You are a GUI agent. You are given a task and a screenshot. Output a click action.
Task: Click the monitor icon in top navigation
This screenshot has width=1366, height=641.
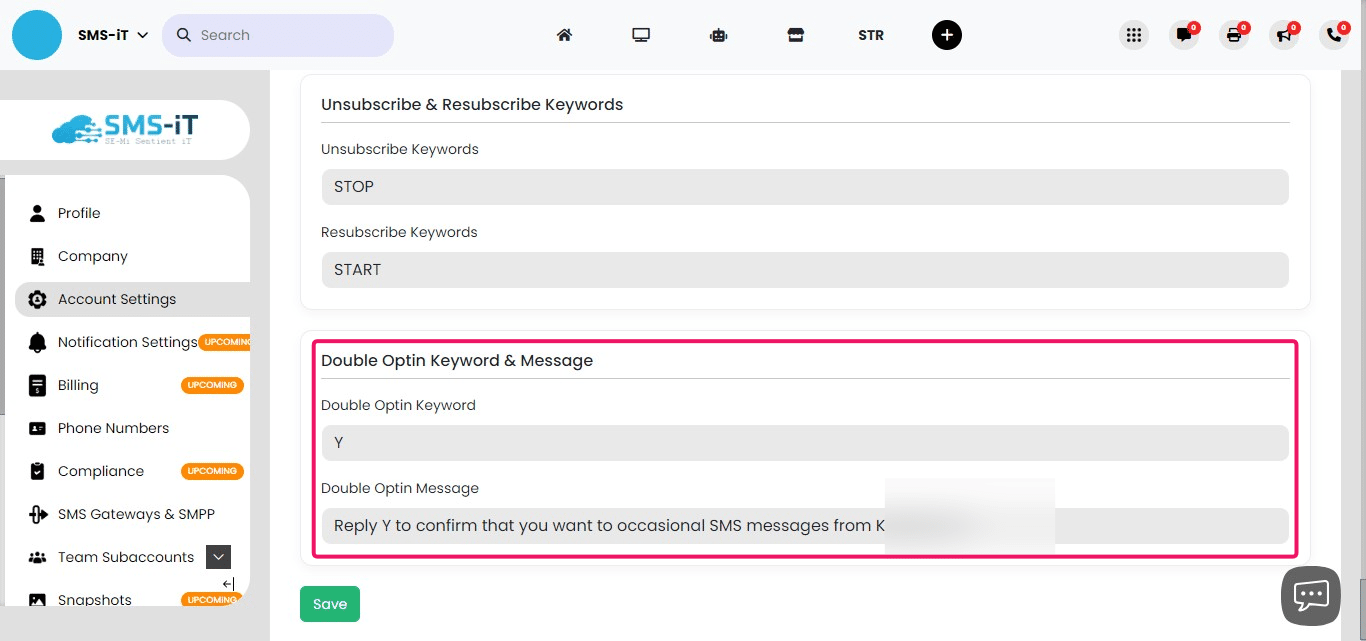(x=641, y=34)
